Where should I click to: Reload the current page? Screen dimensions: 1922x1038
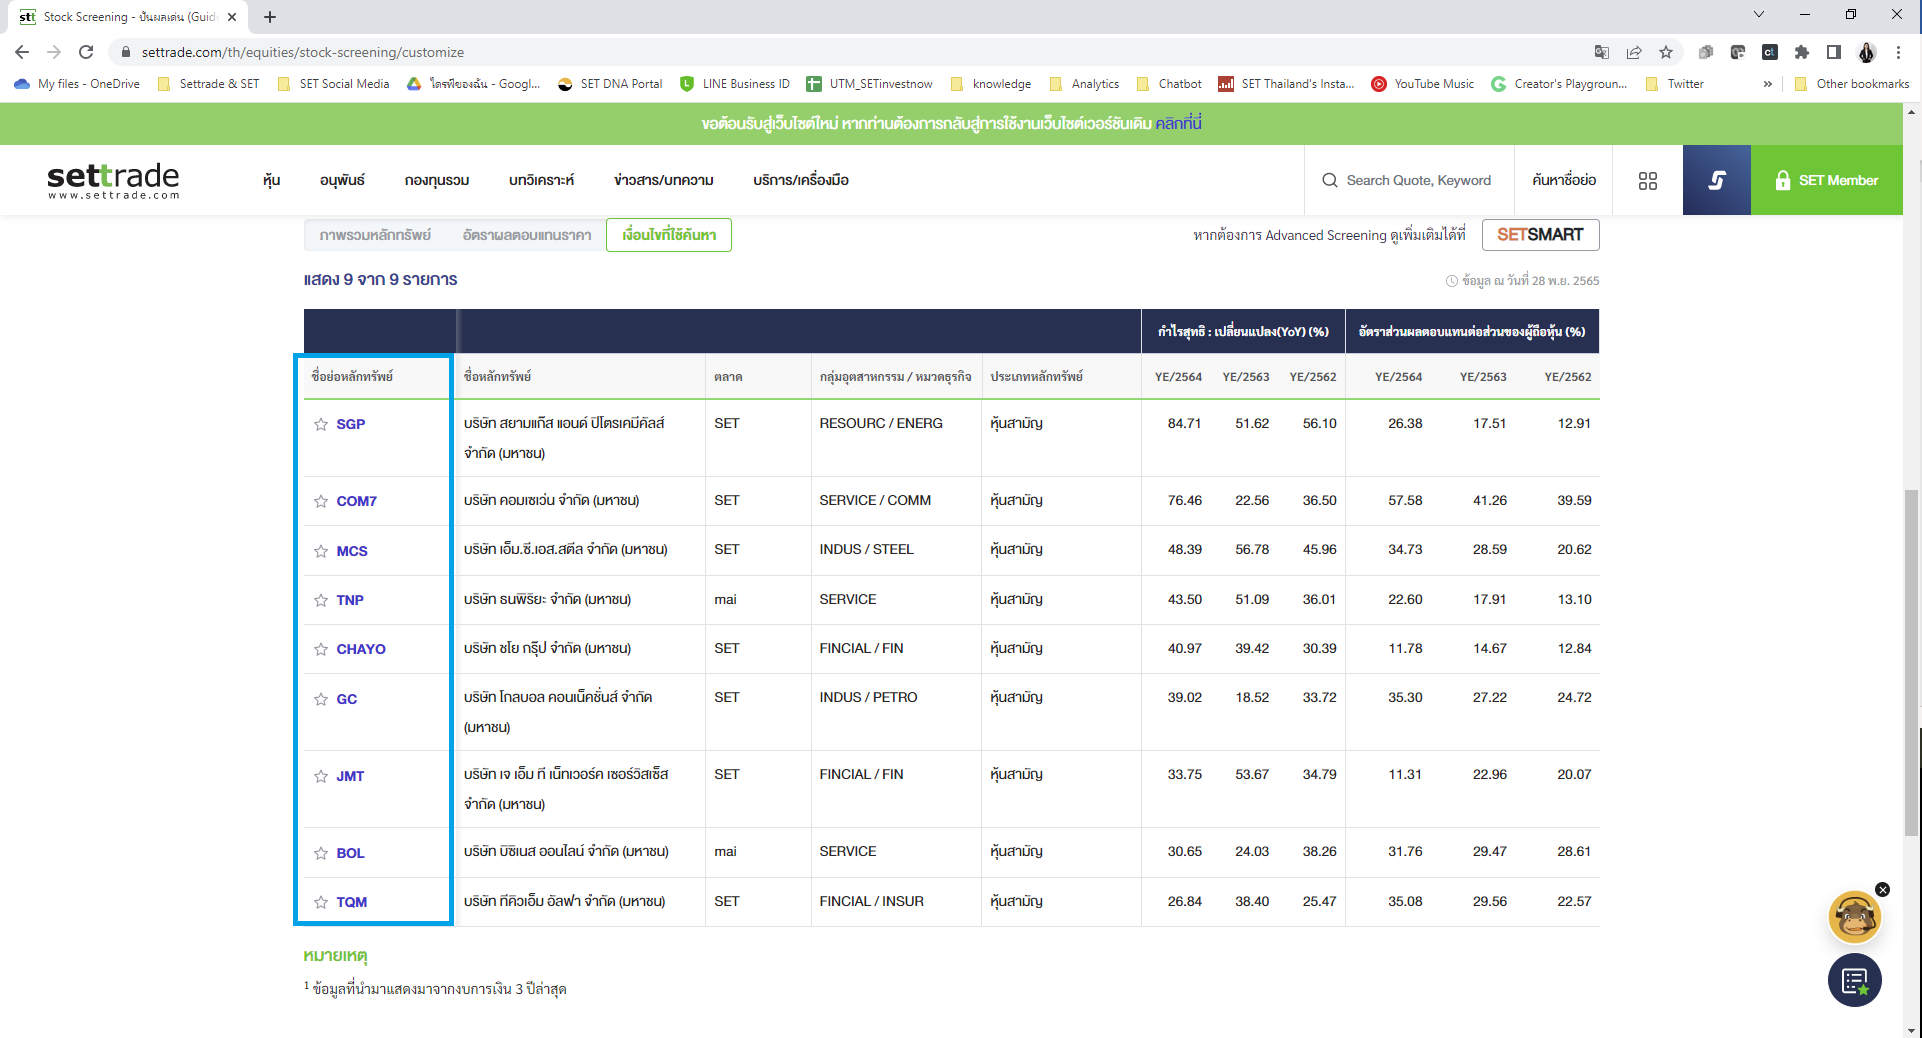pyautogui.click(x=86, y=52)
